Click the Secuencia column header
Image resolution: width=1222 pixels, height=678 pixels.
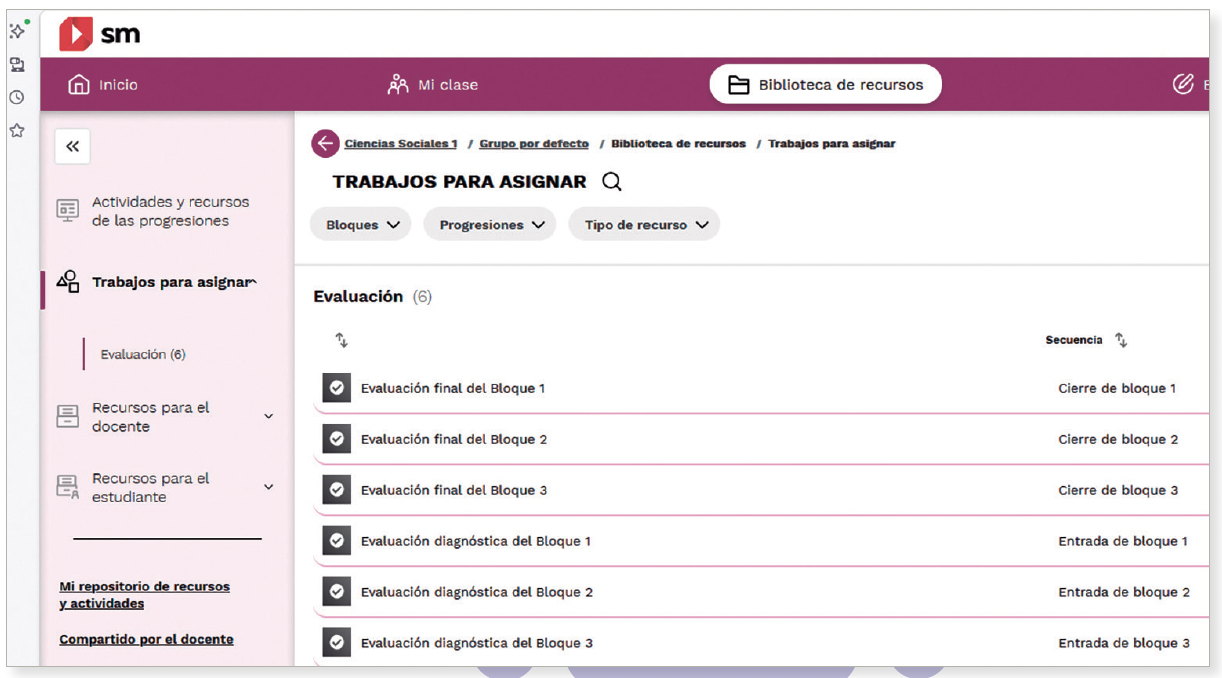click(1074, 340)
